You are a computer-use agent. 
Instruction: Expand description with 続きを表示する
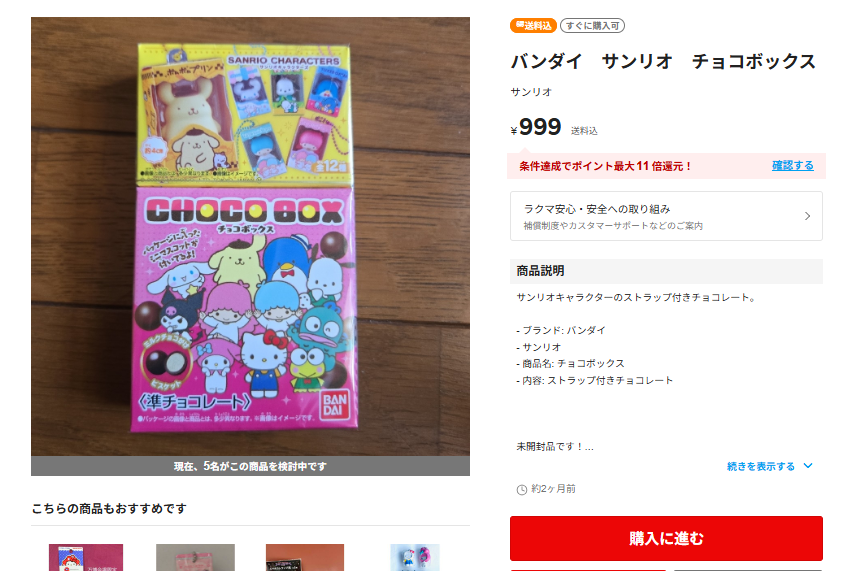click(760, 466)
